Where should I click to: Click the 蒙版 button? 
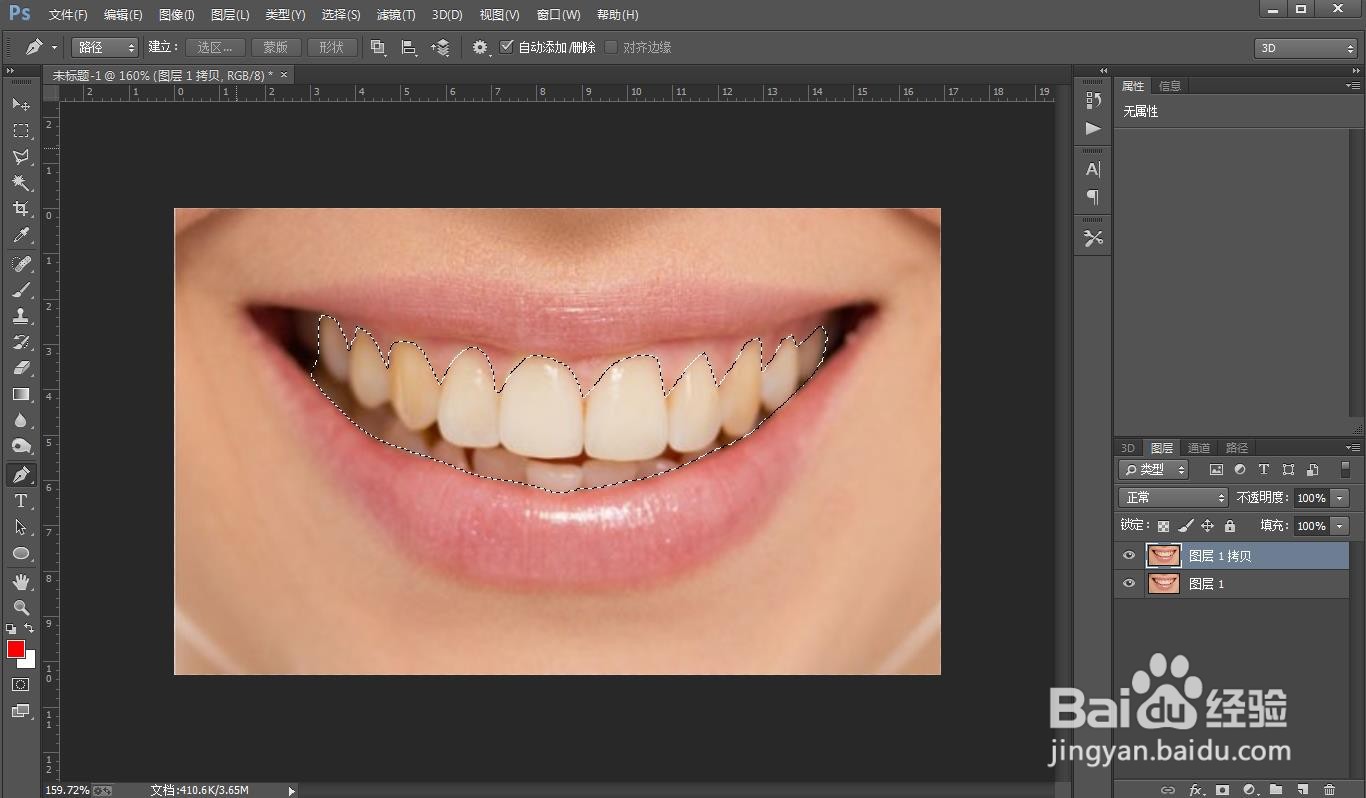[276, 47]
